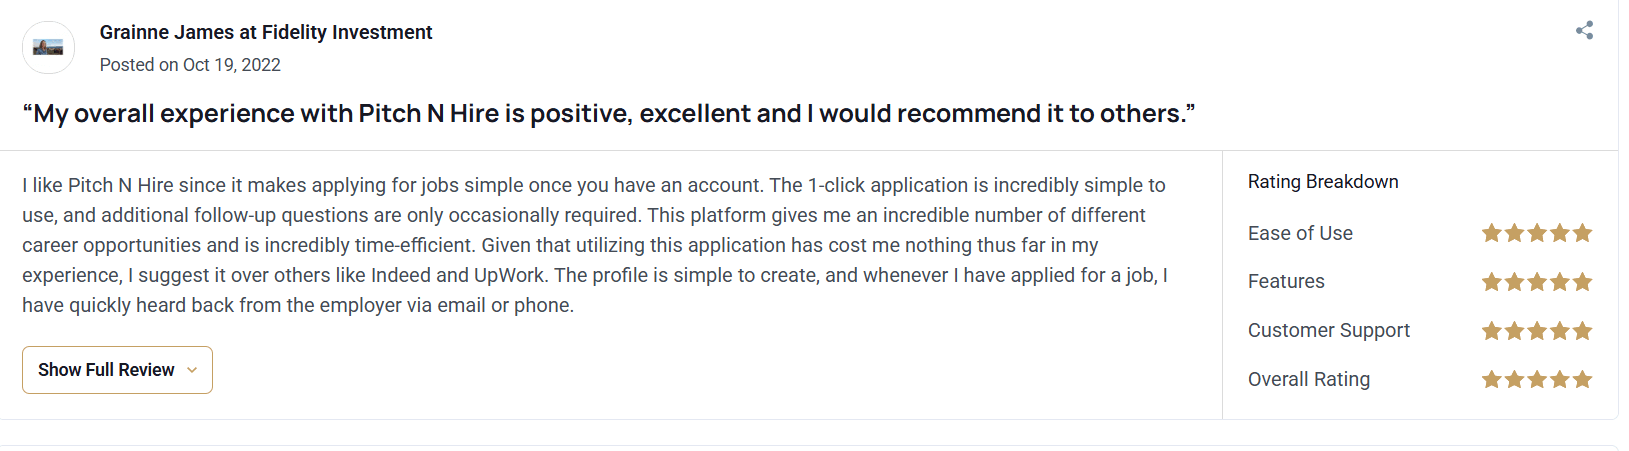Click the Posted on Oct 19, 2022 date
Image resolution: width=1629 pixels, height=451 pixels.
coord(190,65)
